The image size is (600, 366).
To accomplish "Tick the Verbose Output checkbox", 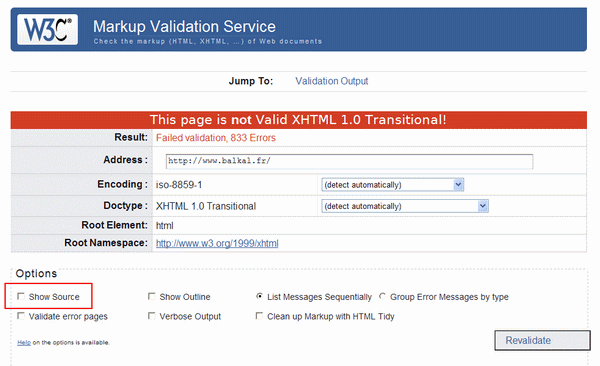I will (x=152, y=316).
